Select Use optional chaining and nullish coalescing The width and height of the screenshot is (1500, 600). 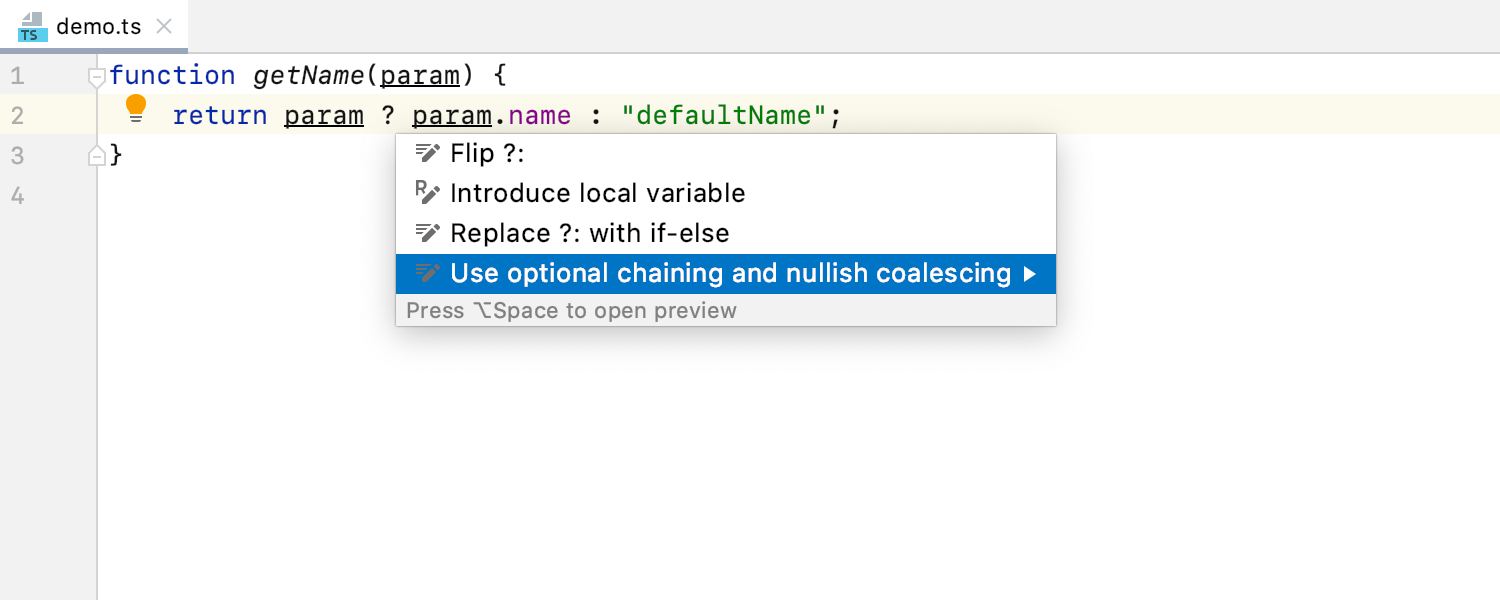point(730,273)
